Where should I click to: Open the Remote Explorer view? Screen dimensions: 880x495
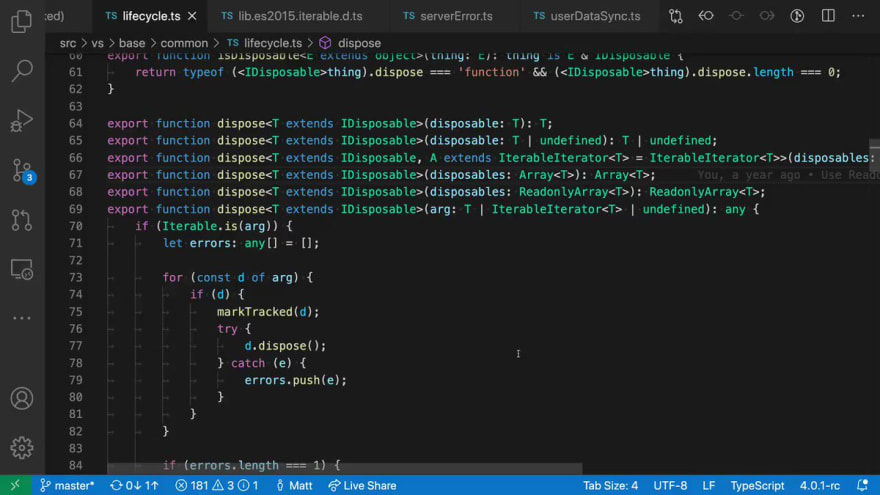tap(21, 269)
